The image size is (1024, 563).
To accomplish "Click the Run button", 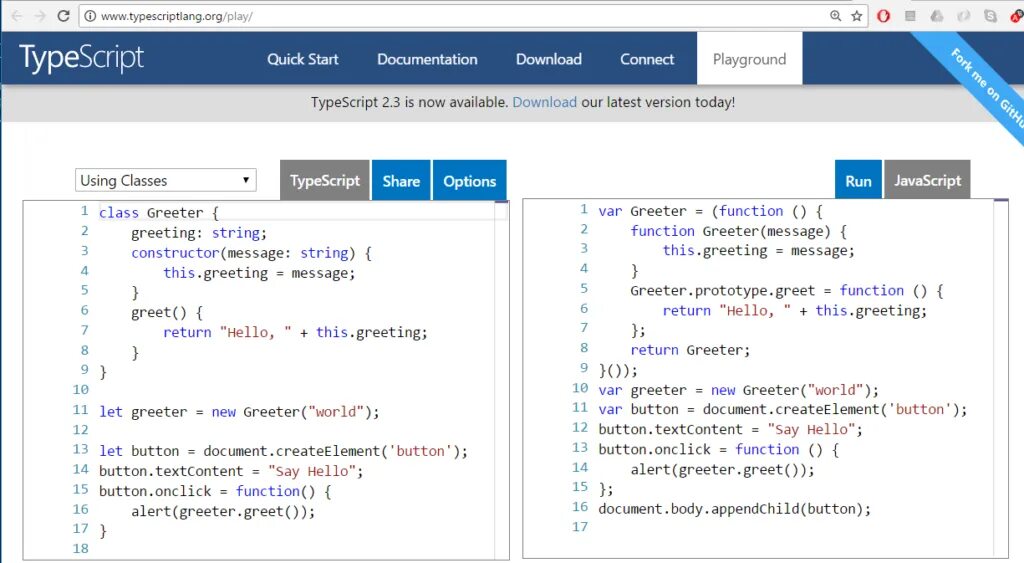I will (858, 180).
